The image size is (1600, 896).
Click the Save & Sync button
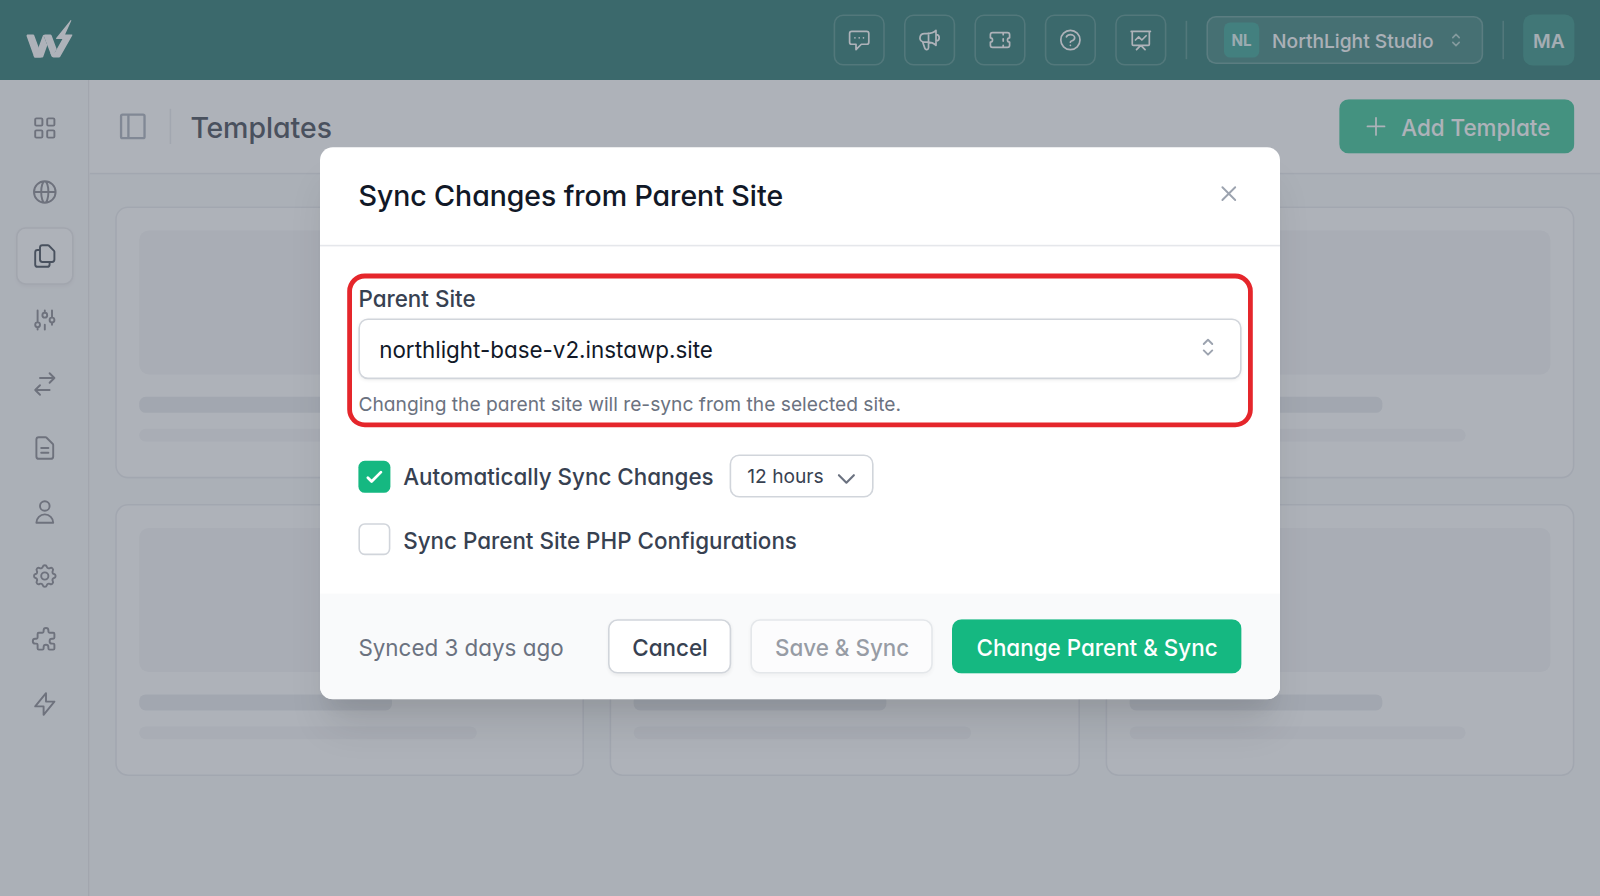(x=842, y=647)
